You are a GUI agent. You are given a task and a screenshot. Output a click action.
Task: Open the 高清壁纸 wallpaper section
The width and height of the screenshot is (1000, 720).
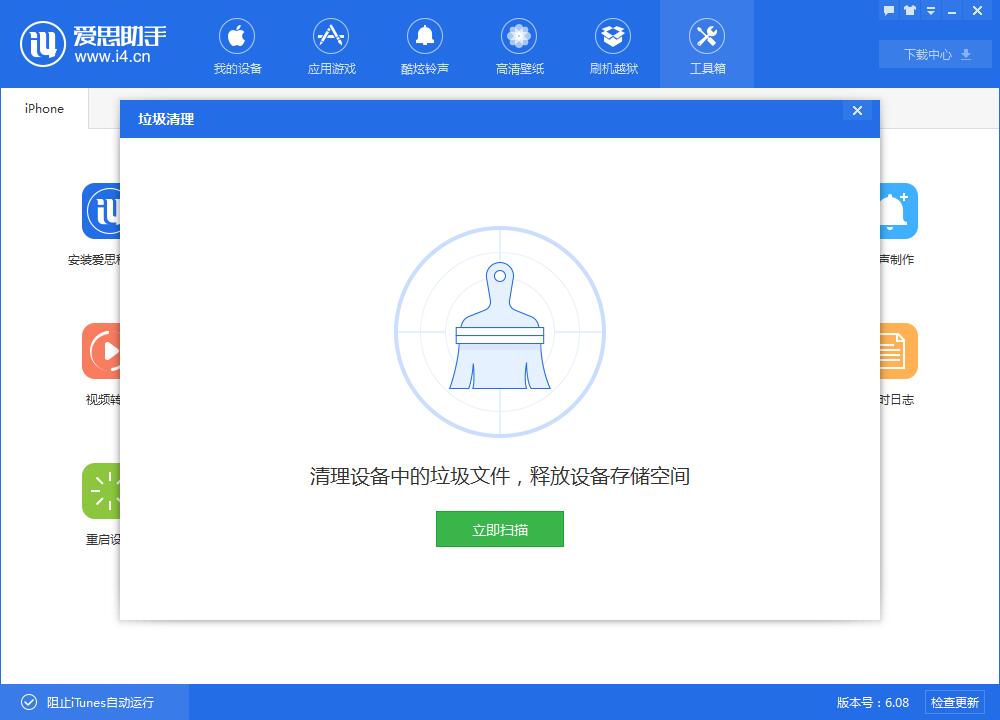tap(518, 45)
